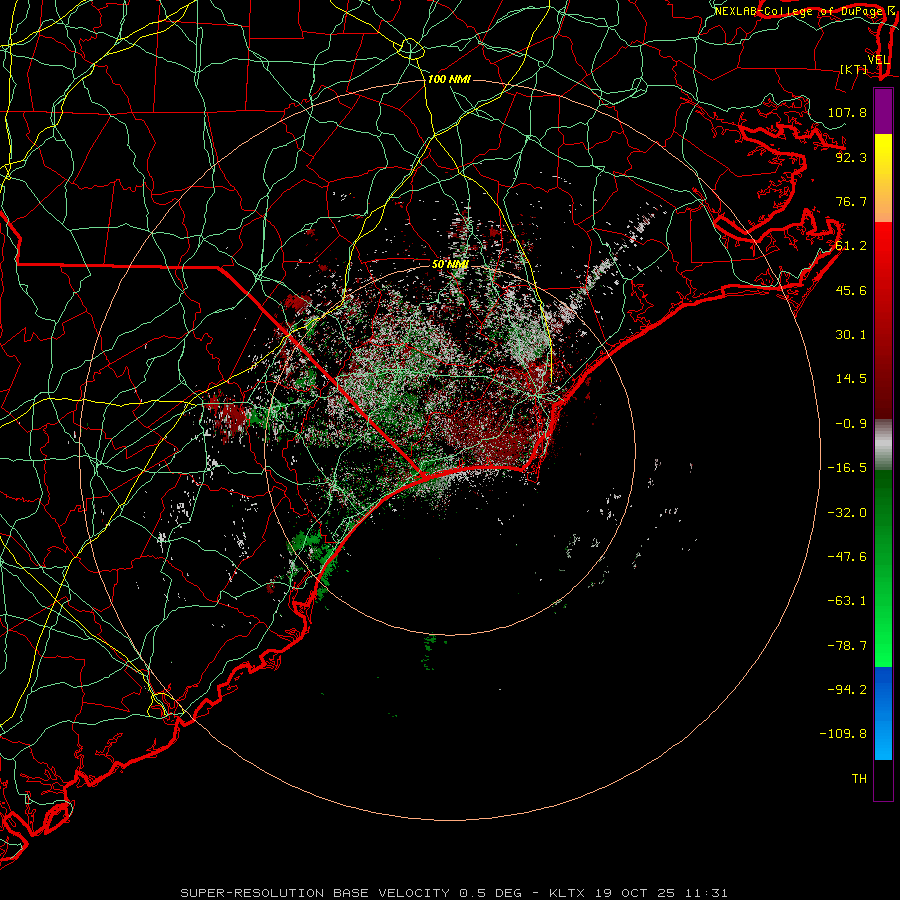Click the purple segment of the velocity scale
Viewport: 900px width, 900px height.
[x=883, y=111]
